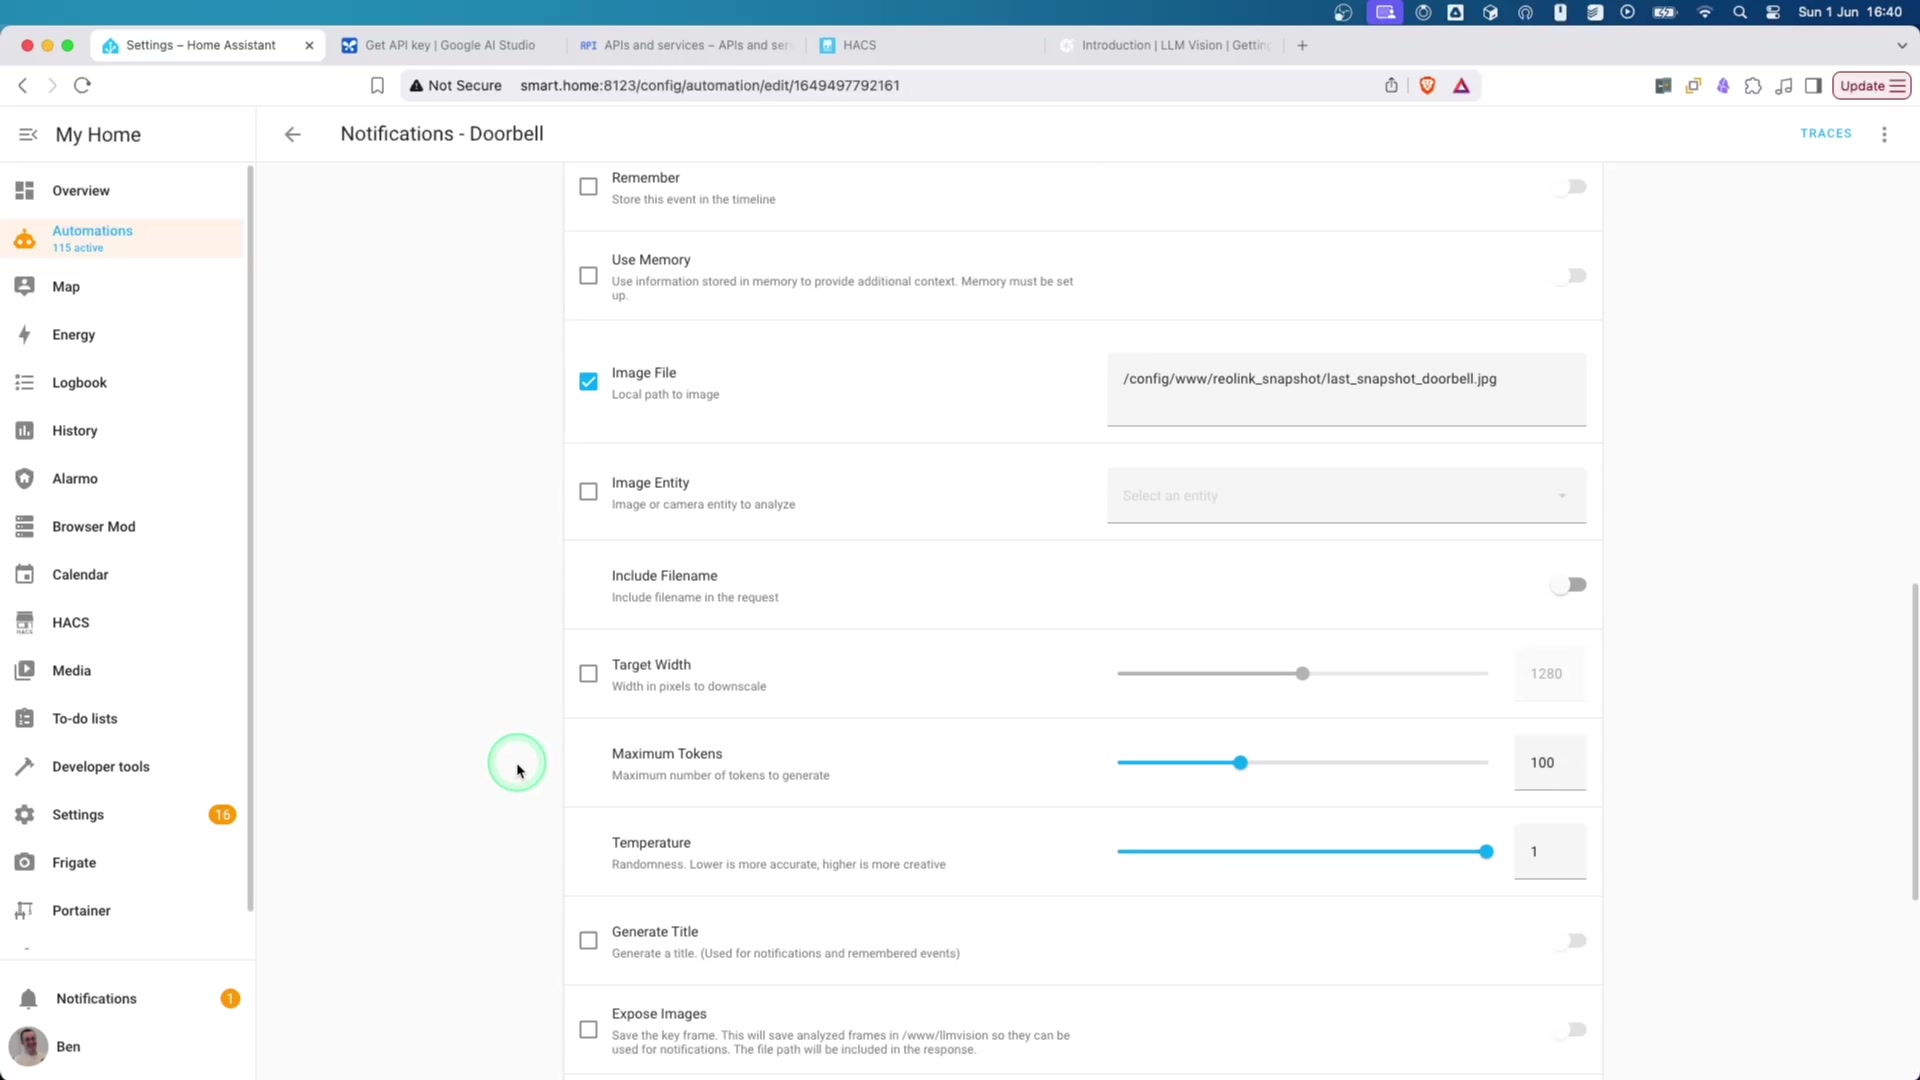Screen dimensions: 1920x1080
Task: Expand the browser tab list chevron
Action: coord(1901,45)
